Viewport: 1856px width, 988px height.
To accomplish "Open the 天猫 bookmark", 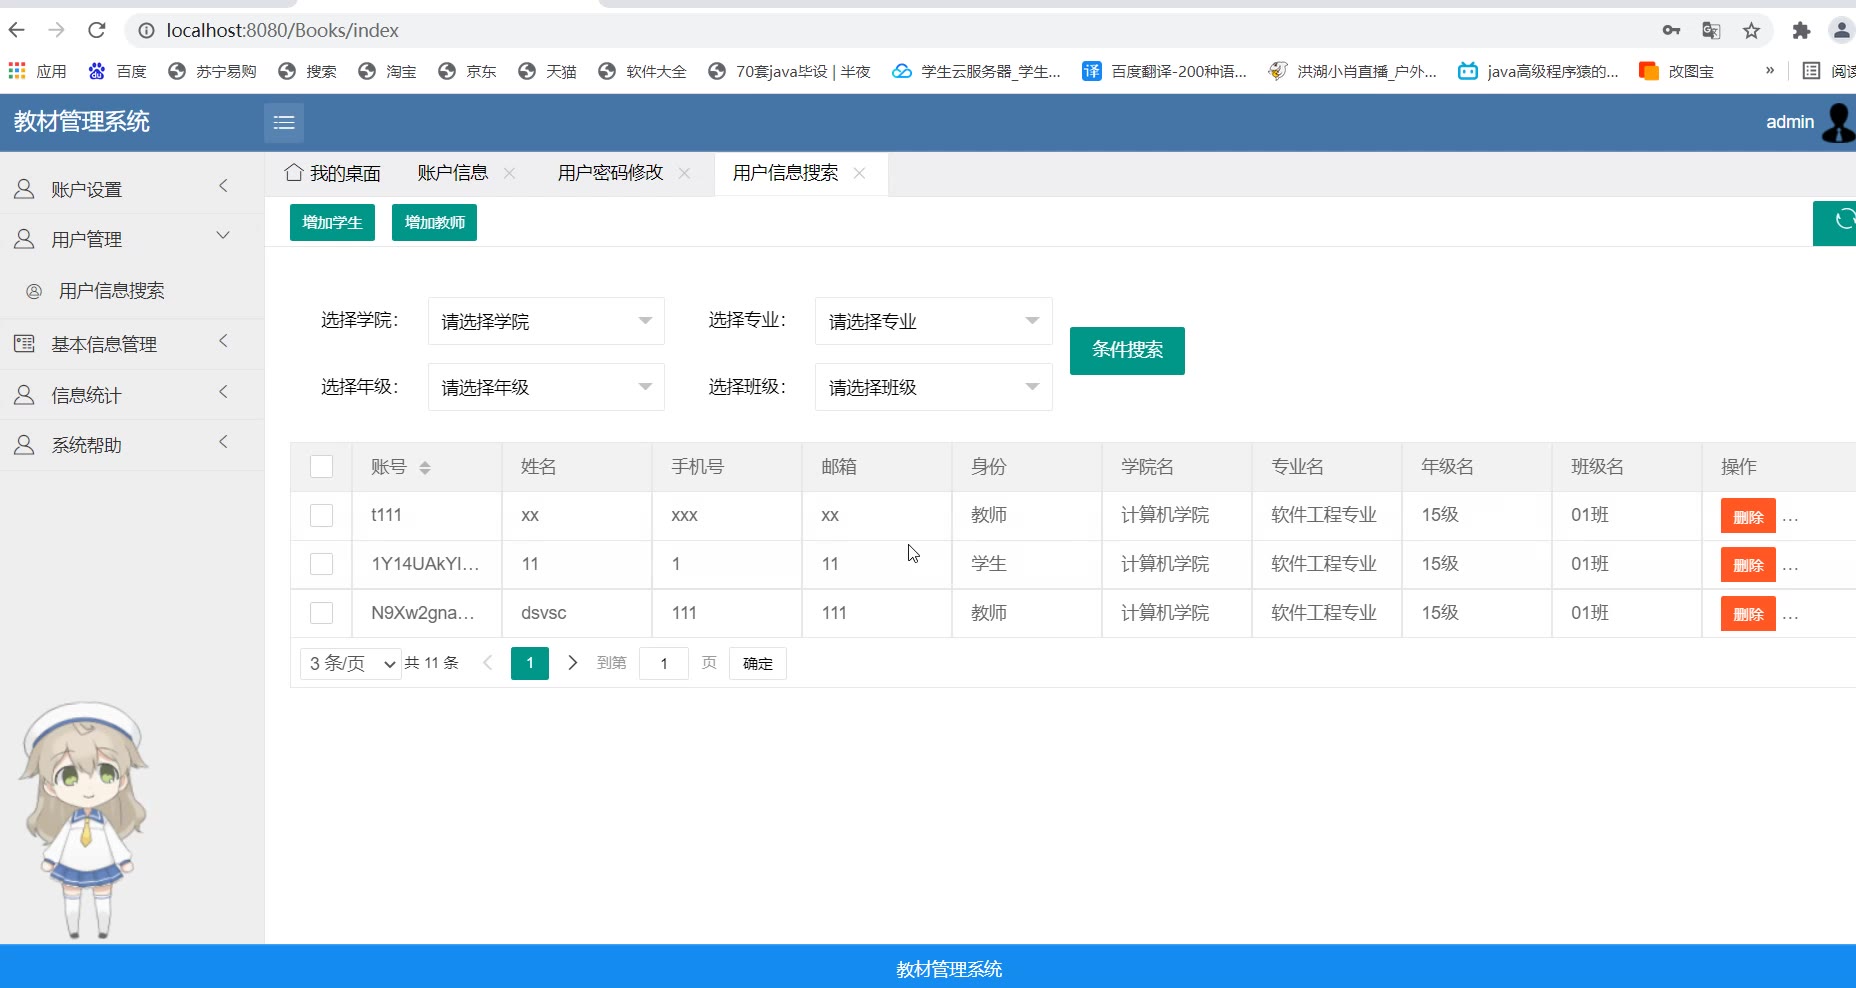I will (x=547, y=71).
